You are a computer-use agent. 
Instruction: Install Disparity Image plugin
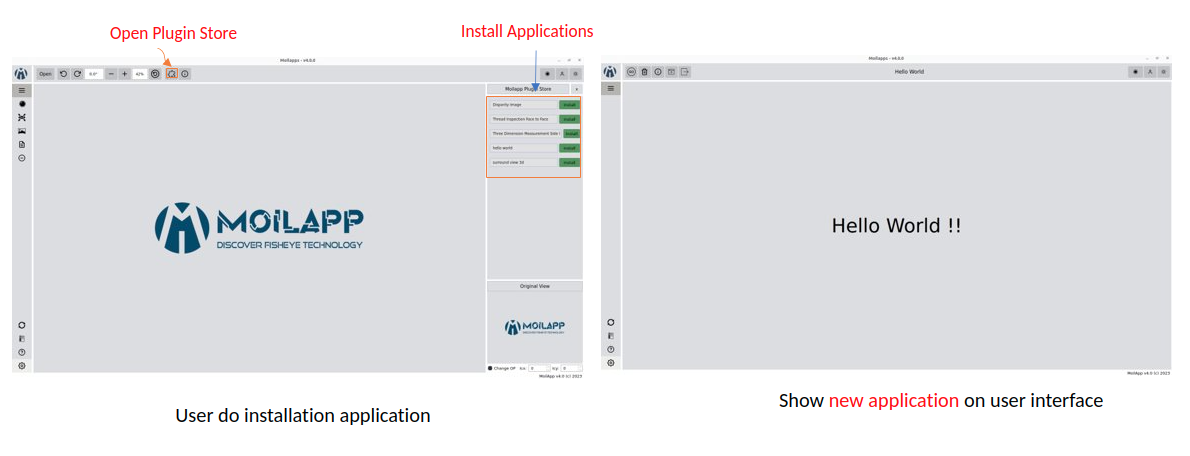[x=569, y=105]
